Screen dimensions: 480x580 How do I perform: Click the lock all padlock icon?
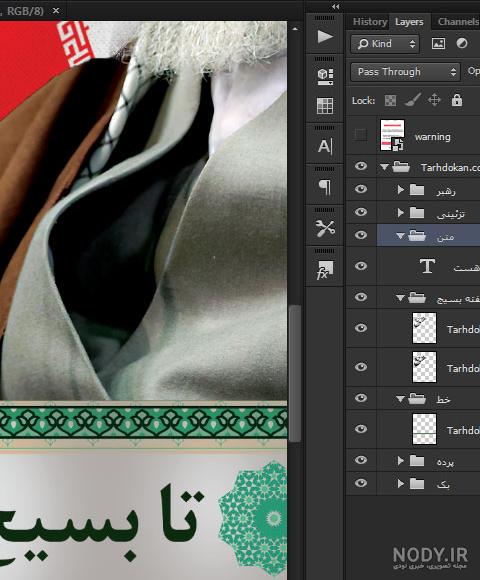click(457, 100)
